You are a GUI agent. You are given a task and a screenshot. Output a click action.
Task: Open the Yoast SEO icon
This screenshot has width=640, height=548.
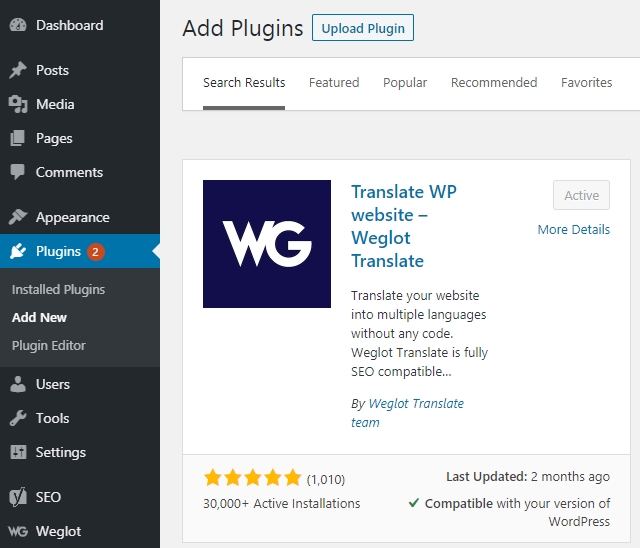[18, 497]
